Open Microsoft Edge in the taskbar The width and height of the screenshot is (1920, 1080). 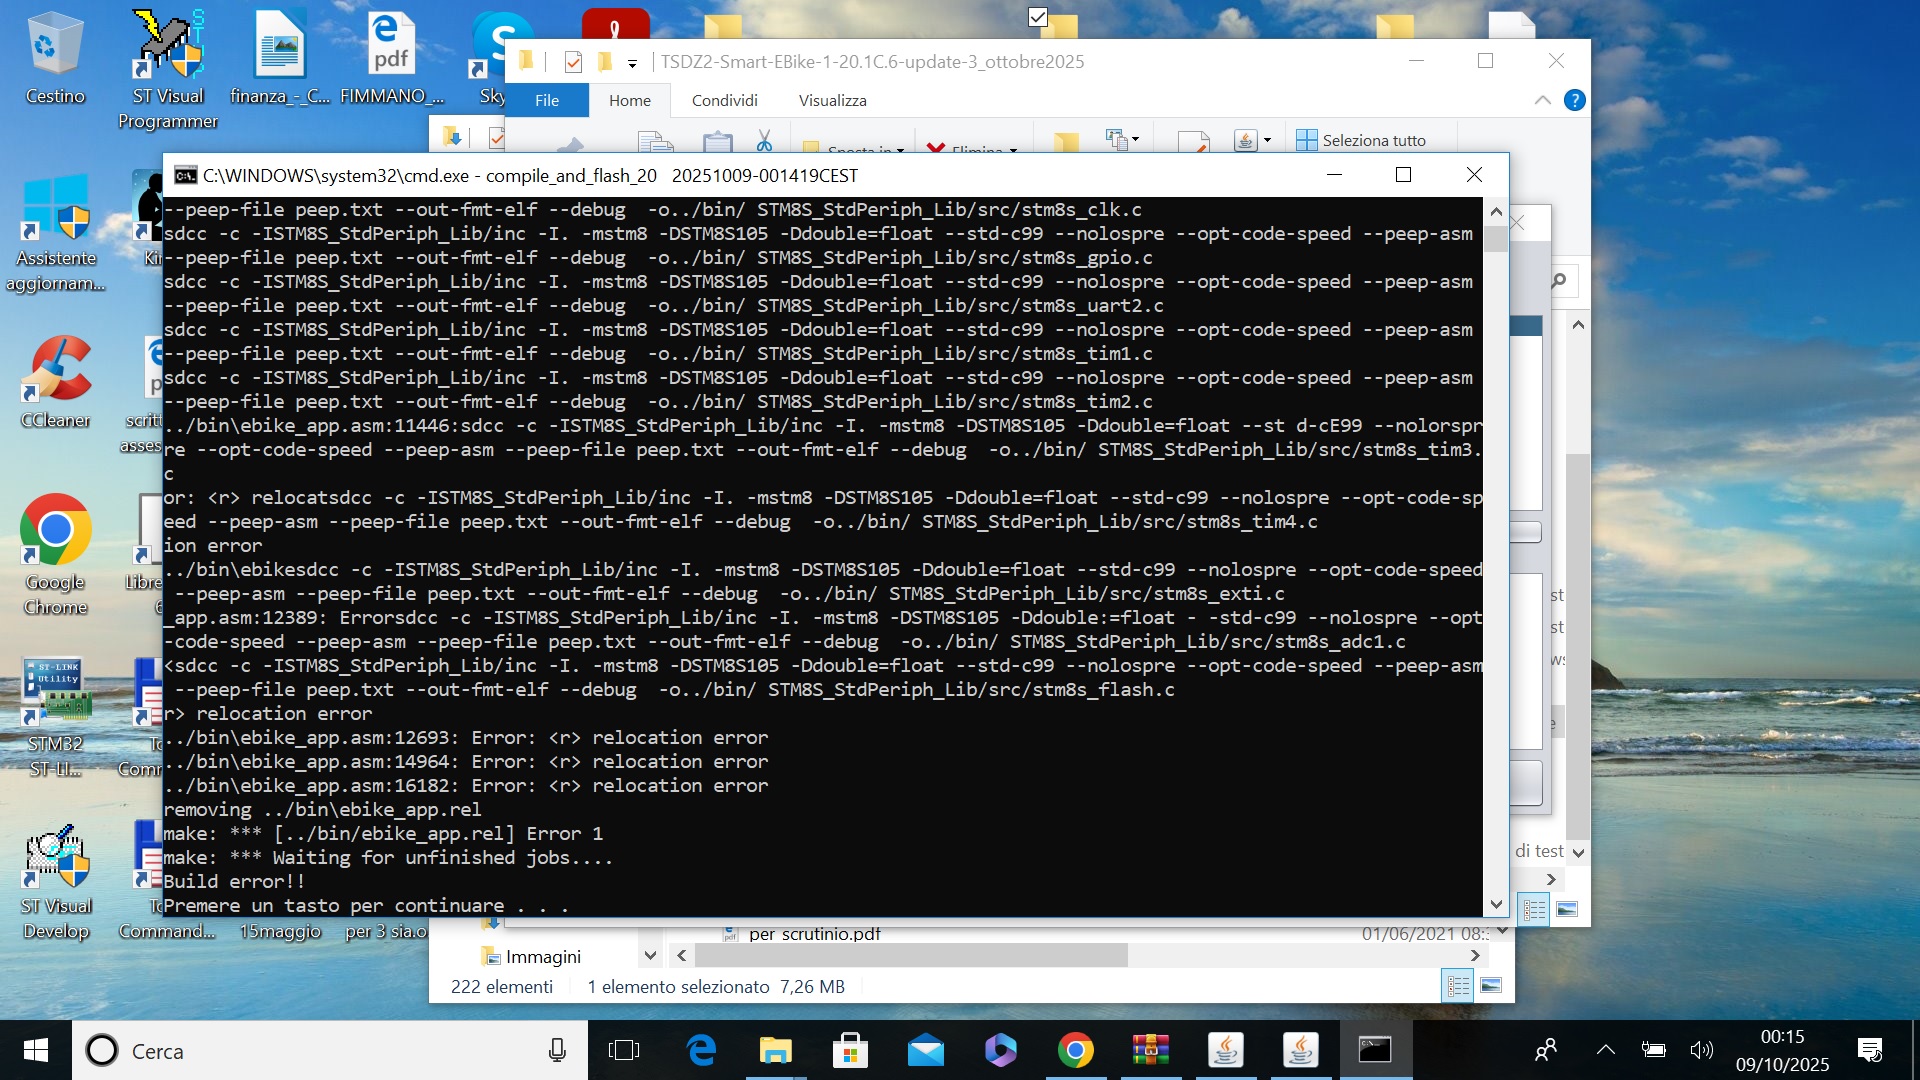coord(701,1050)
